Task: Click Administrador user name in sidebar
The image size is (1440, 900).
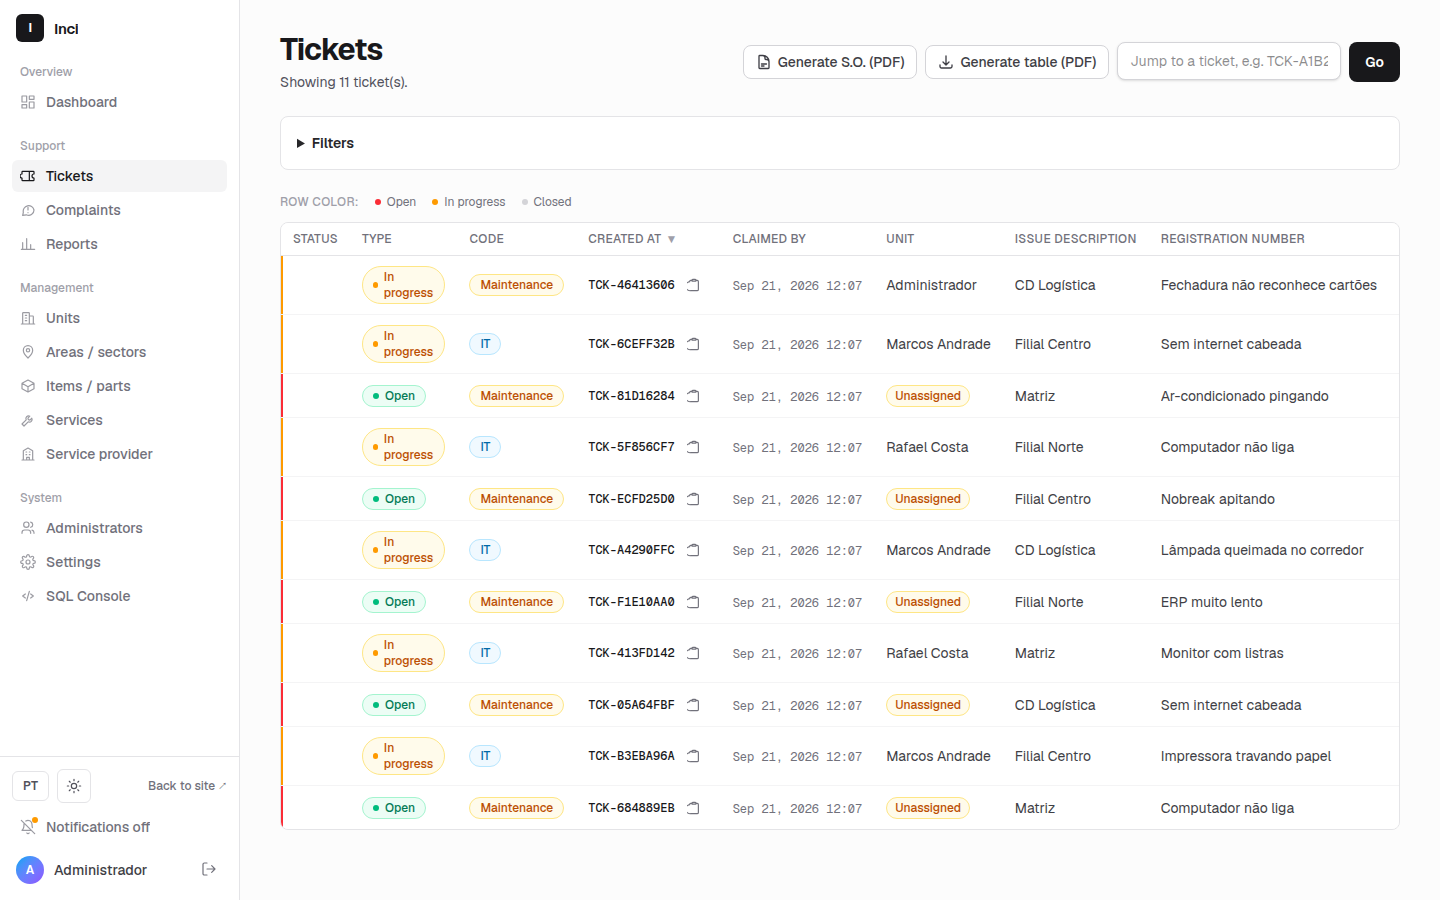Action: pyautogui.click(x=100, y=870)
